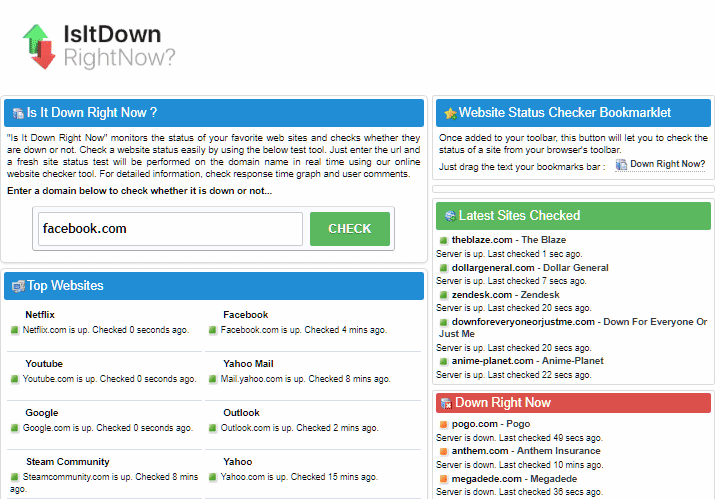Click the bookmarklet icon beside Down Right Now? link

click(621, 165)
